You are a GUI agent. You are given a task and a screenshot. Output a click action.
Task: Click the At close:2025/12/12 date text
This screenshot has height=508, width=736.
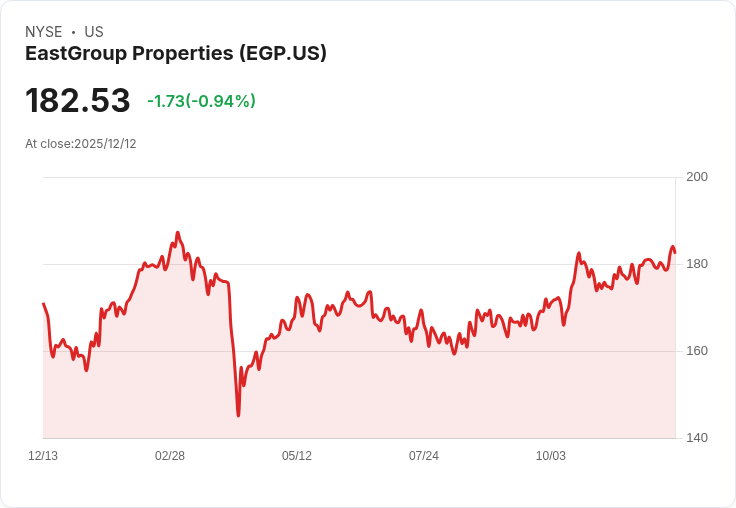(x=81, y=144)
